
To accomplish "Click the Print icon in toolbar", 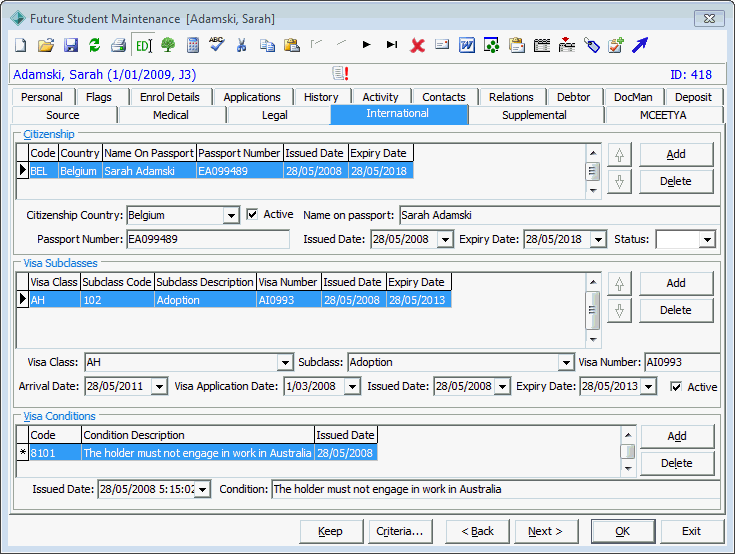I will coord(119,45).
